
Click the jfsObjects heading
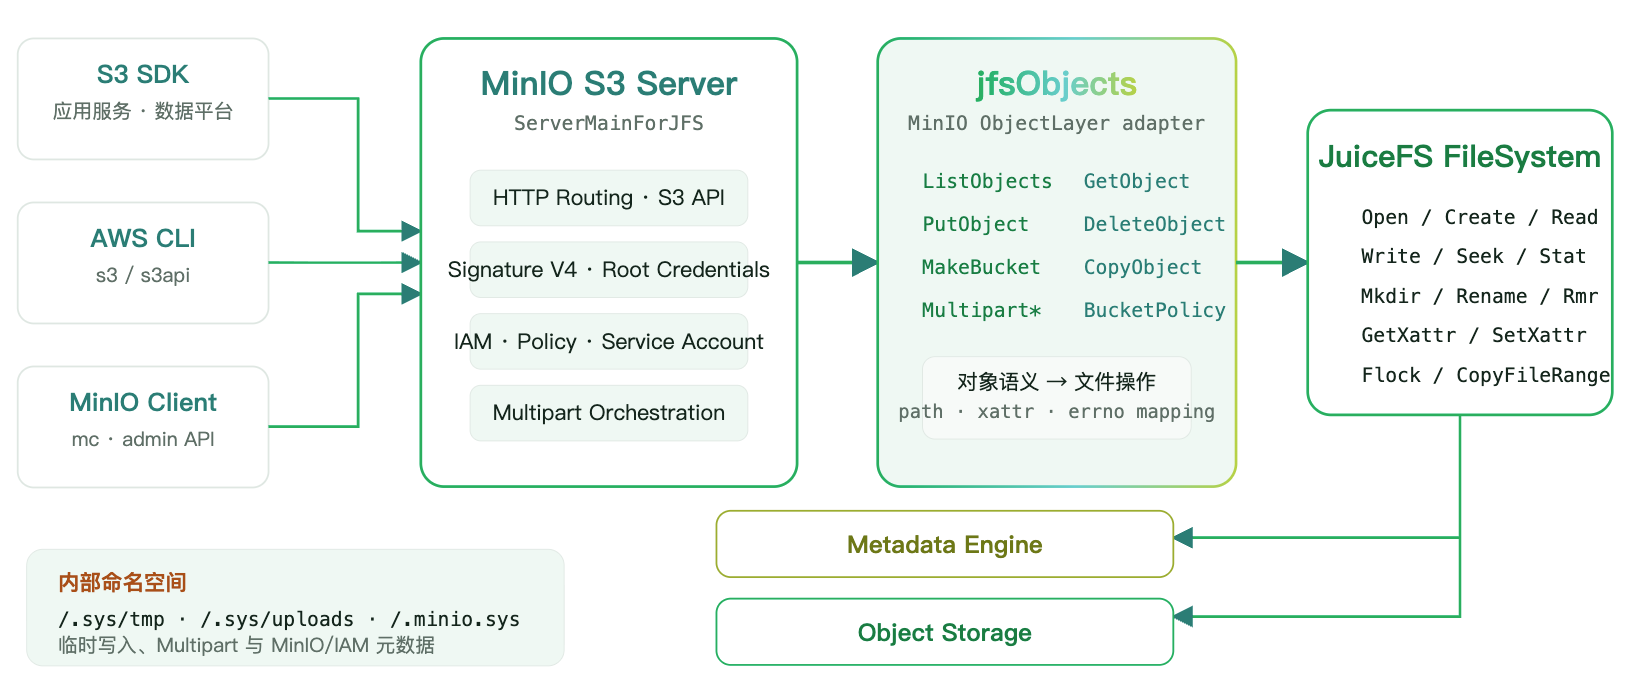[1057, 84]
